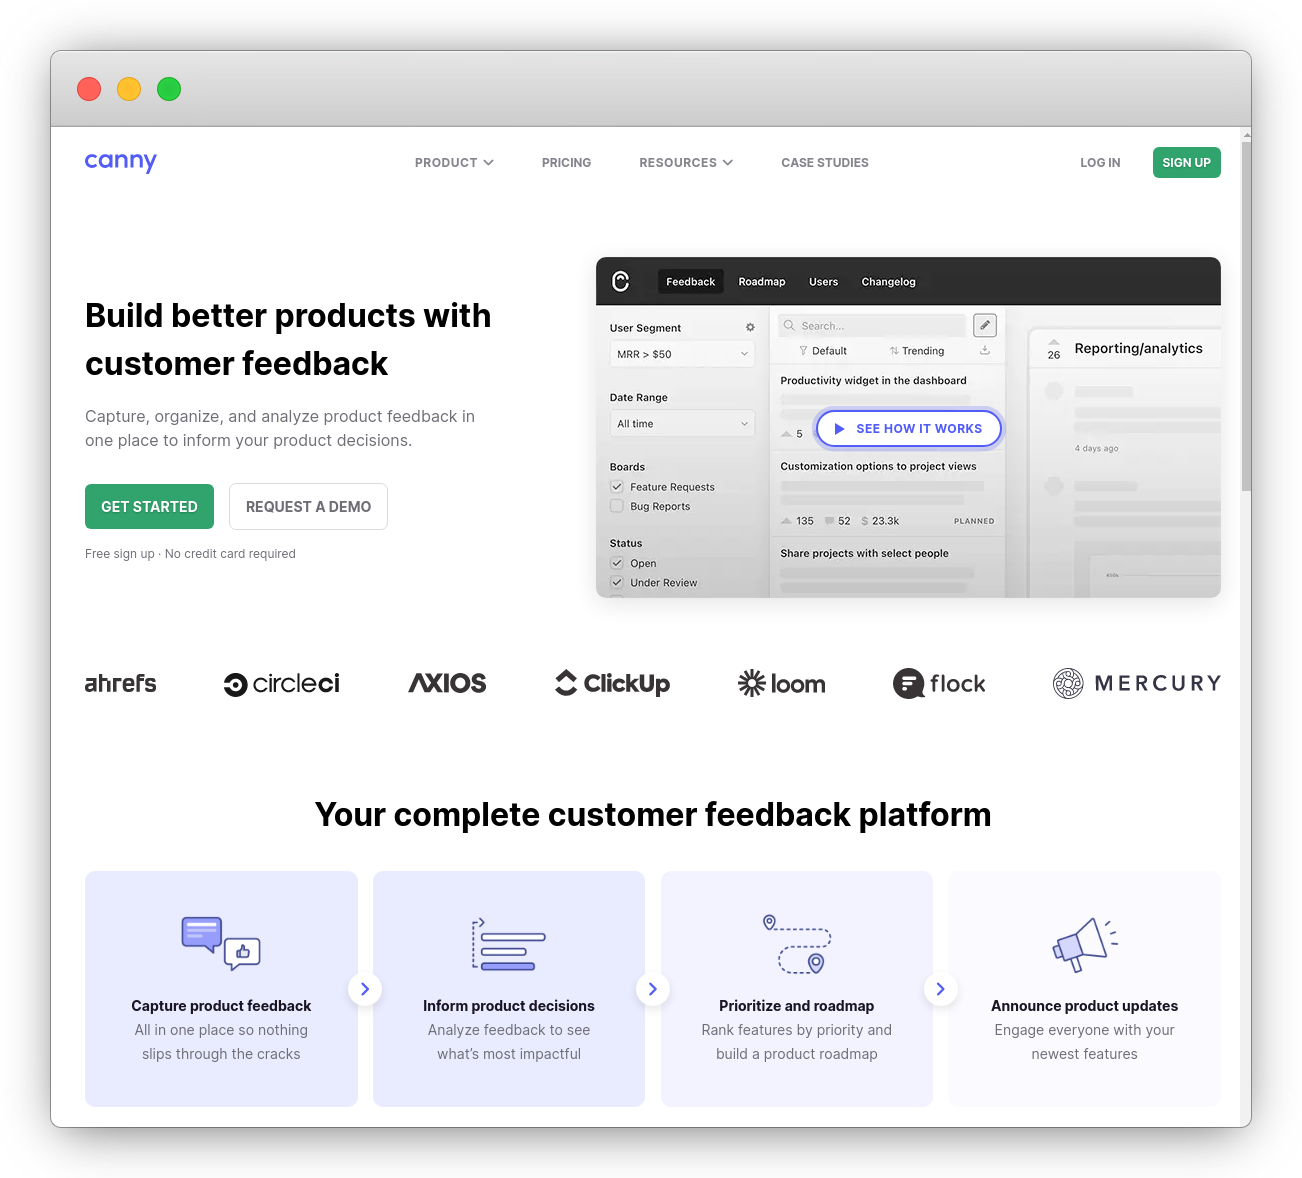Open the Inform product decisions card
The width and height of the screenshot is (1302, 1178).
pos(509,989)
